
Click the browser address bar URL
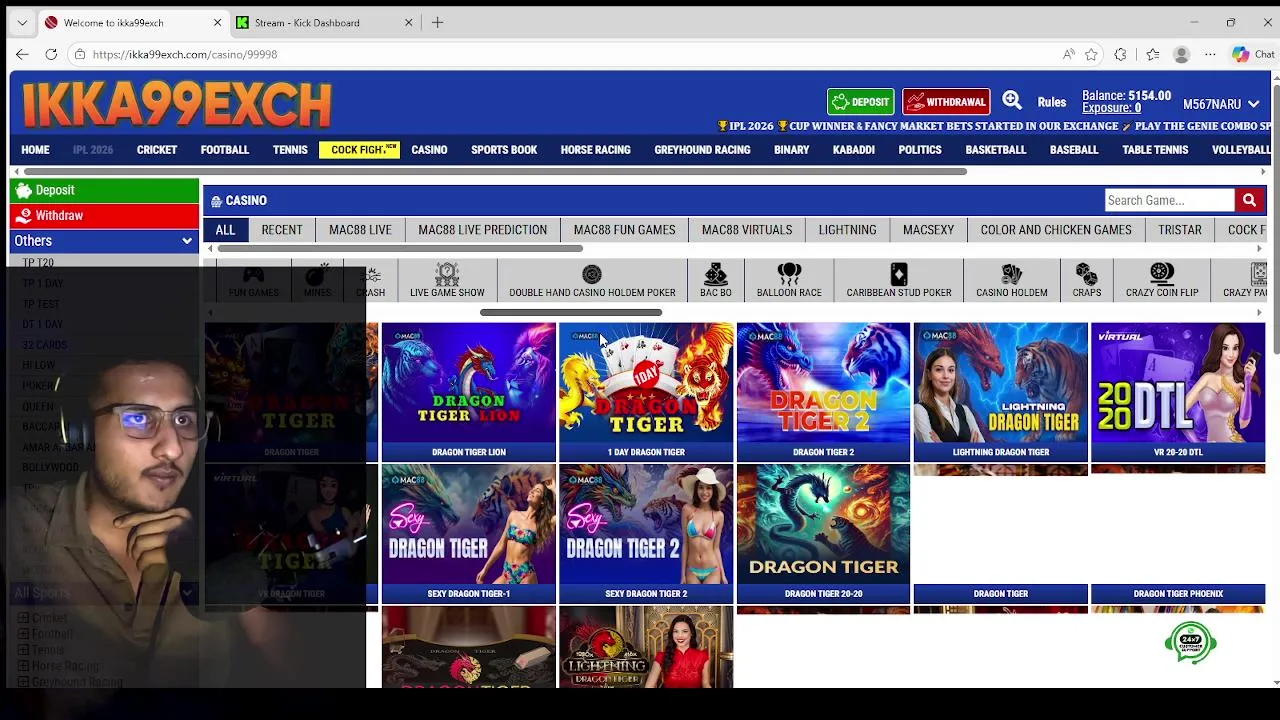(185, 54)
